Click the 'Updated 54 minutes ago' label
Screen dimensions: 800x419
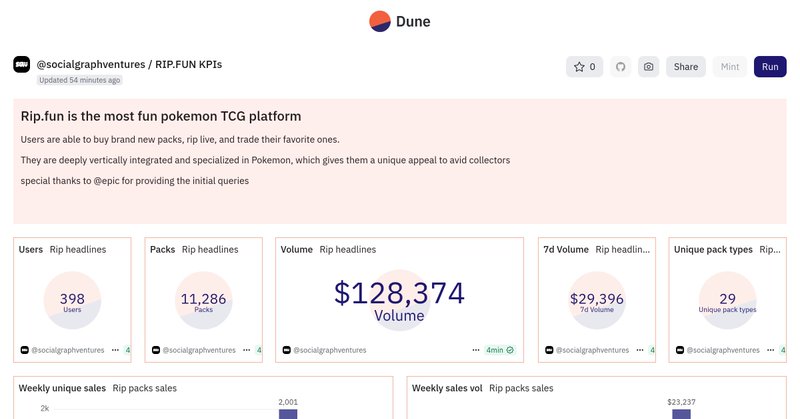[x=80, y=80]
